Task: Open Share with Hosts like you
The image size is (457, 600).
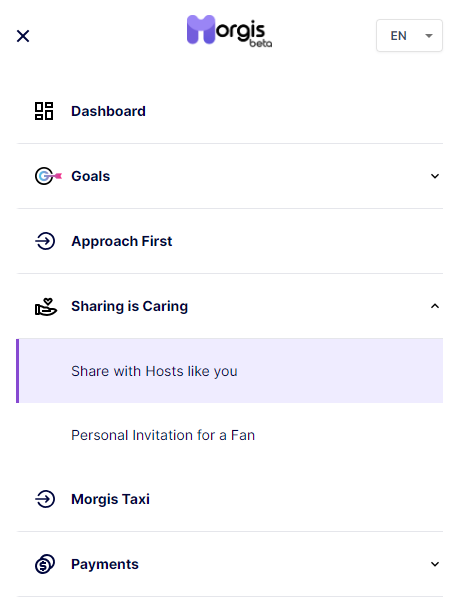Action: click(229, 371)
